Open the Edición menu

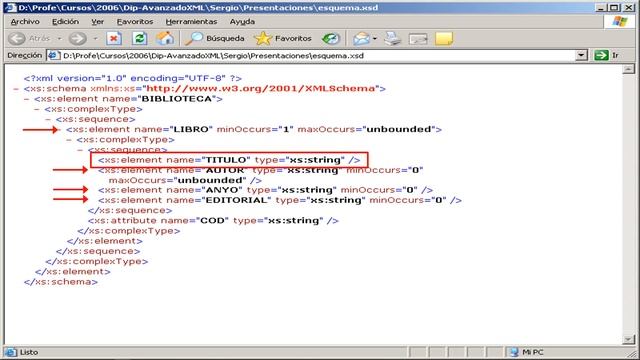65,22
